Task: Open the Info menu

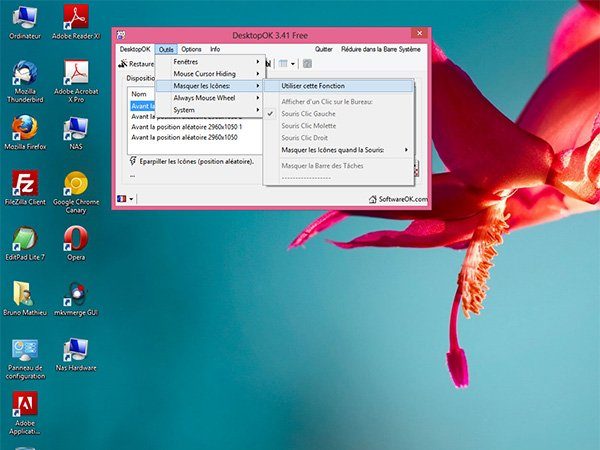Action: point(215,49)
